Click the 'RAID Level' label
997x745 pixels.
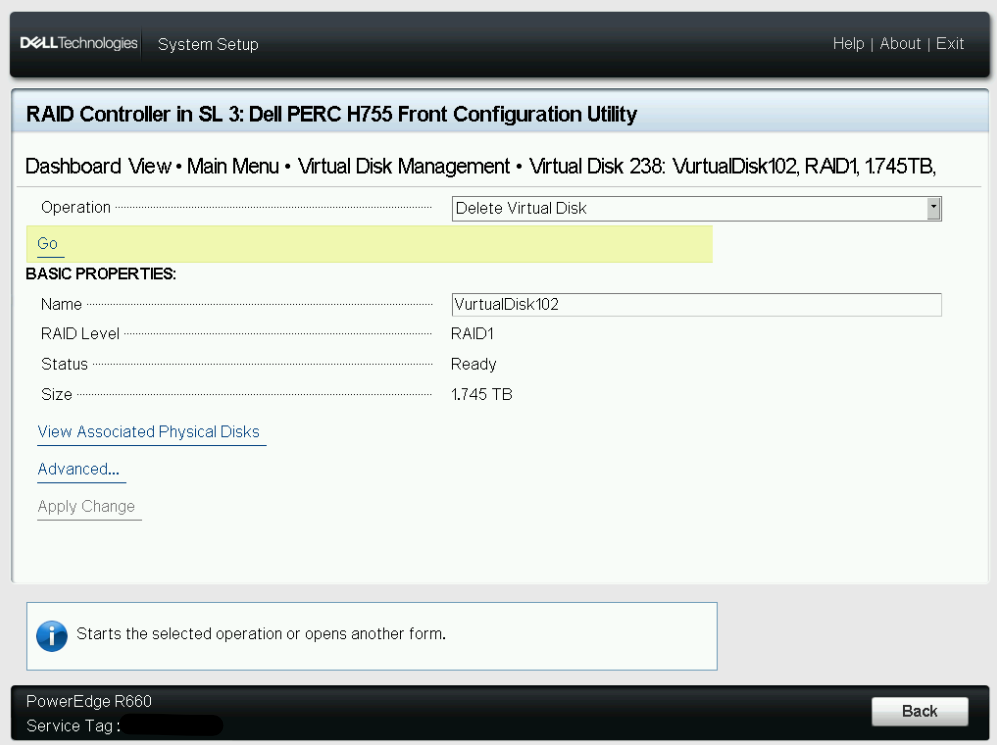point(80,334)
